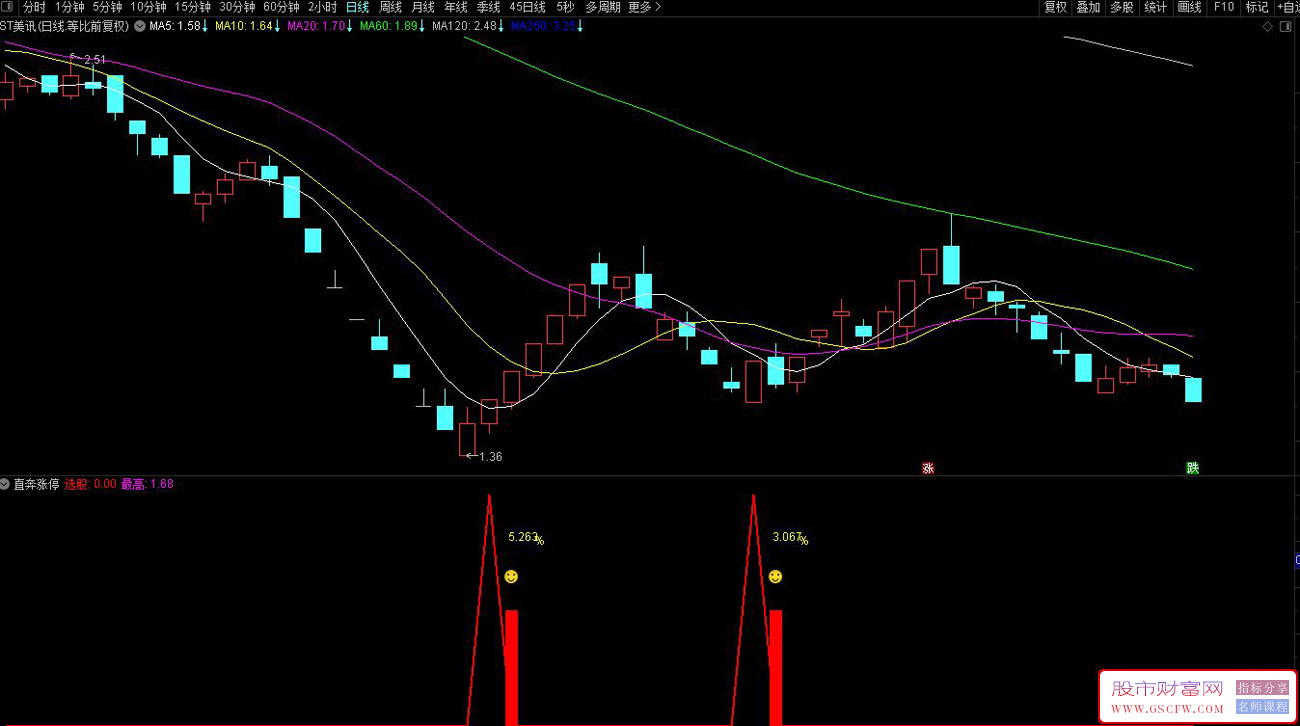This screenshot has height=726, width=1300.
Task: Add stock with +自选 button
Action: [1288, 7]
